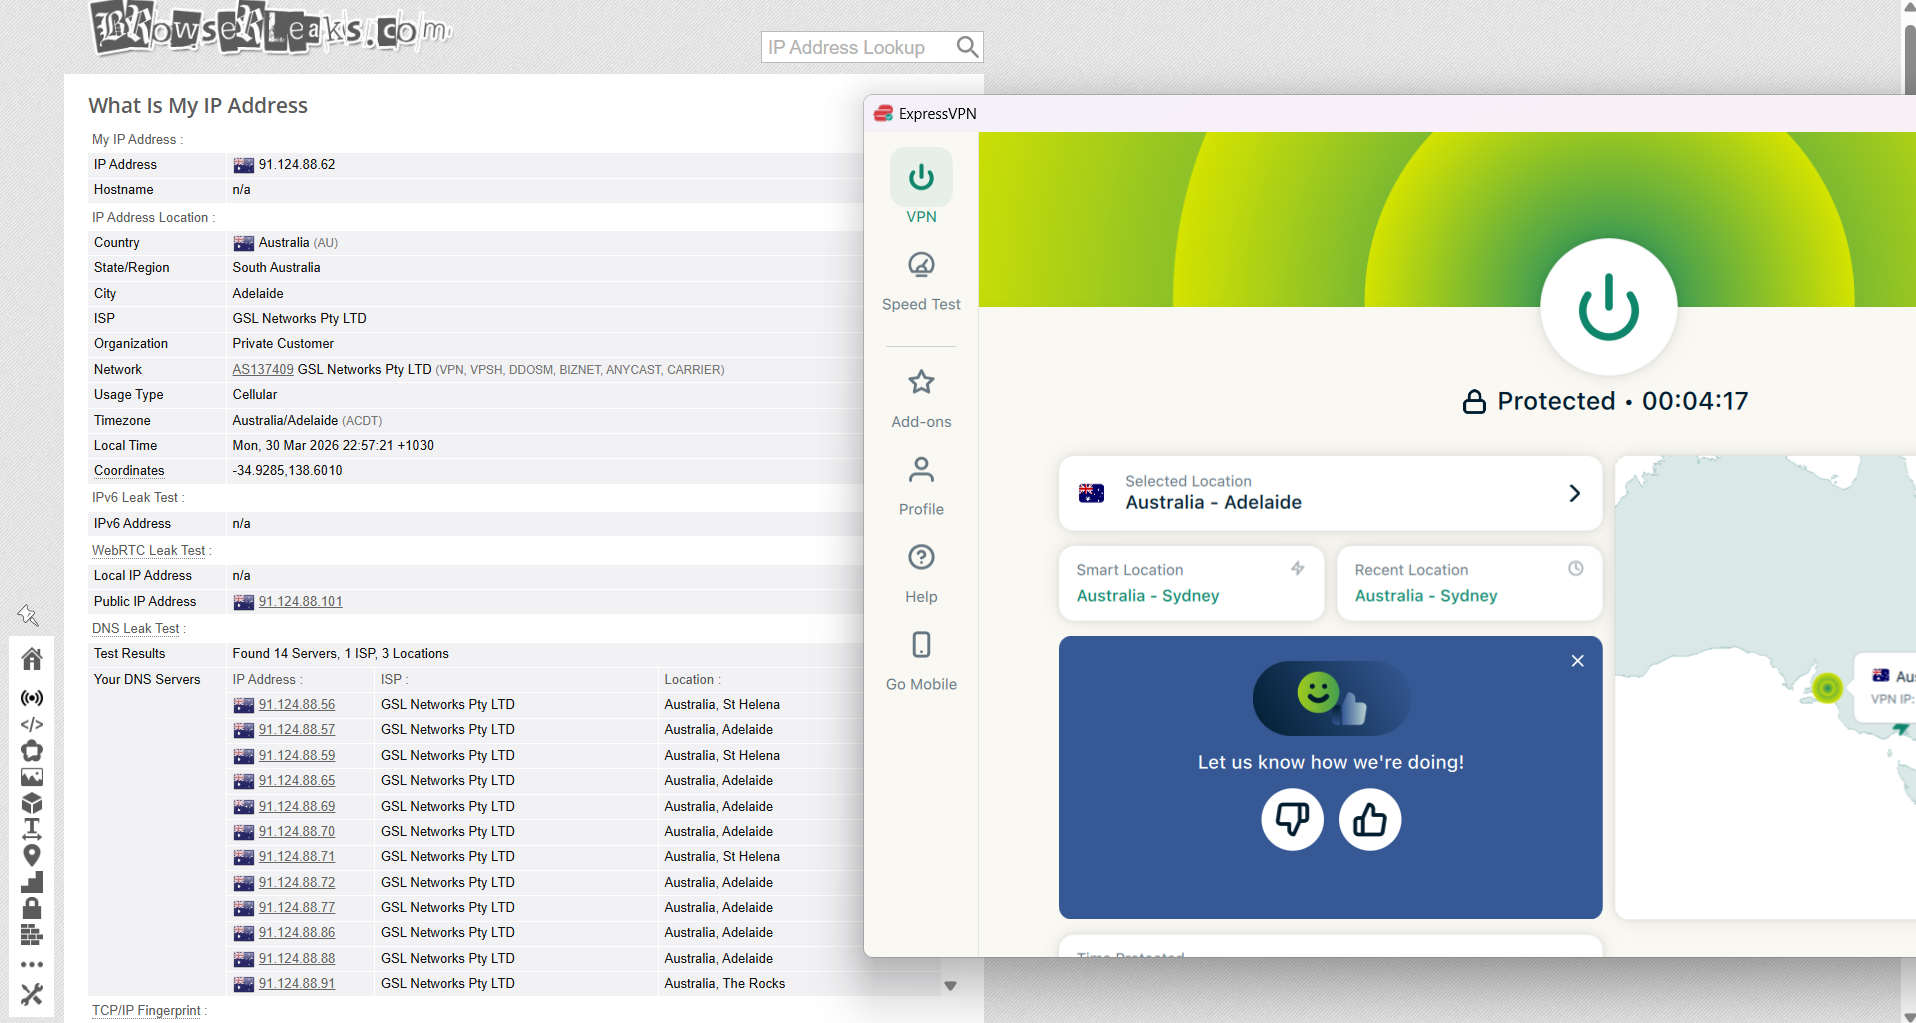The image size is (1916, 1023).
Task: Open the three-dot More menu in the sidebar
Action: point(32,963)
